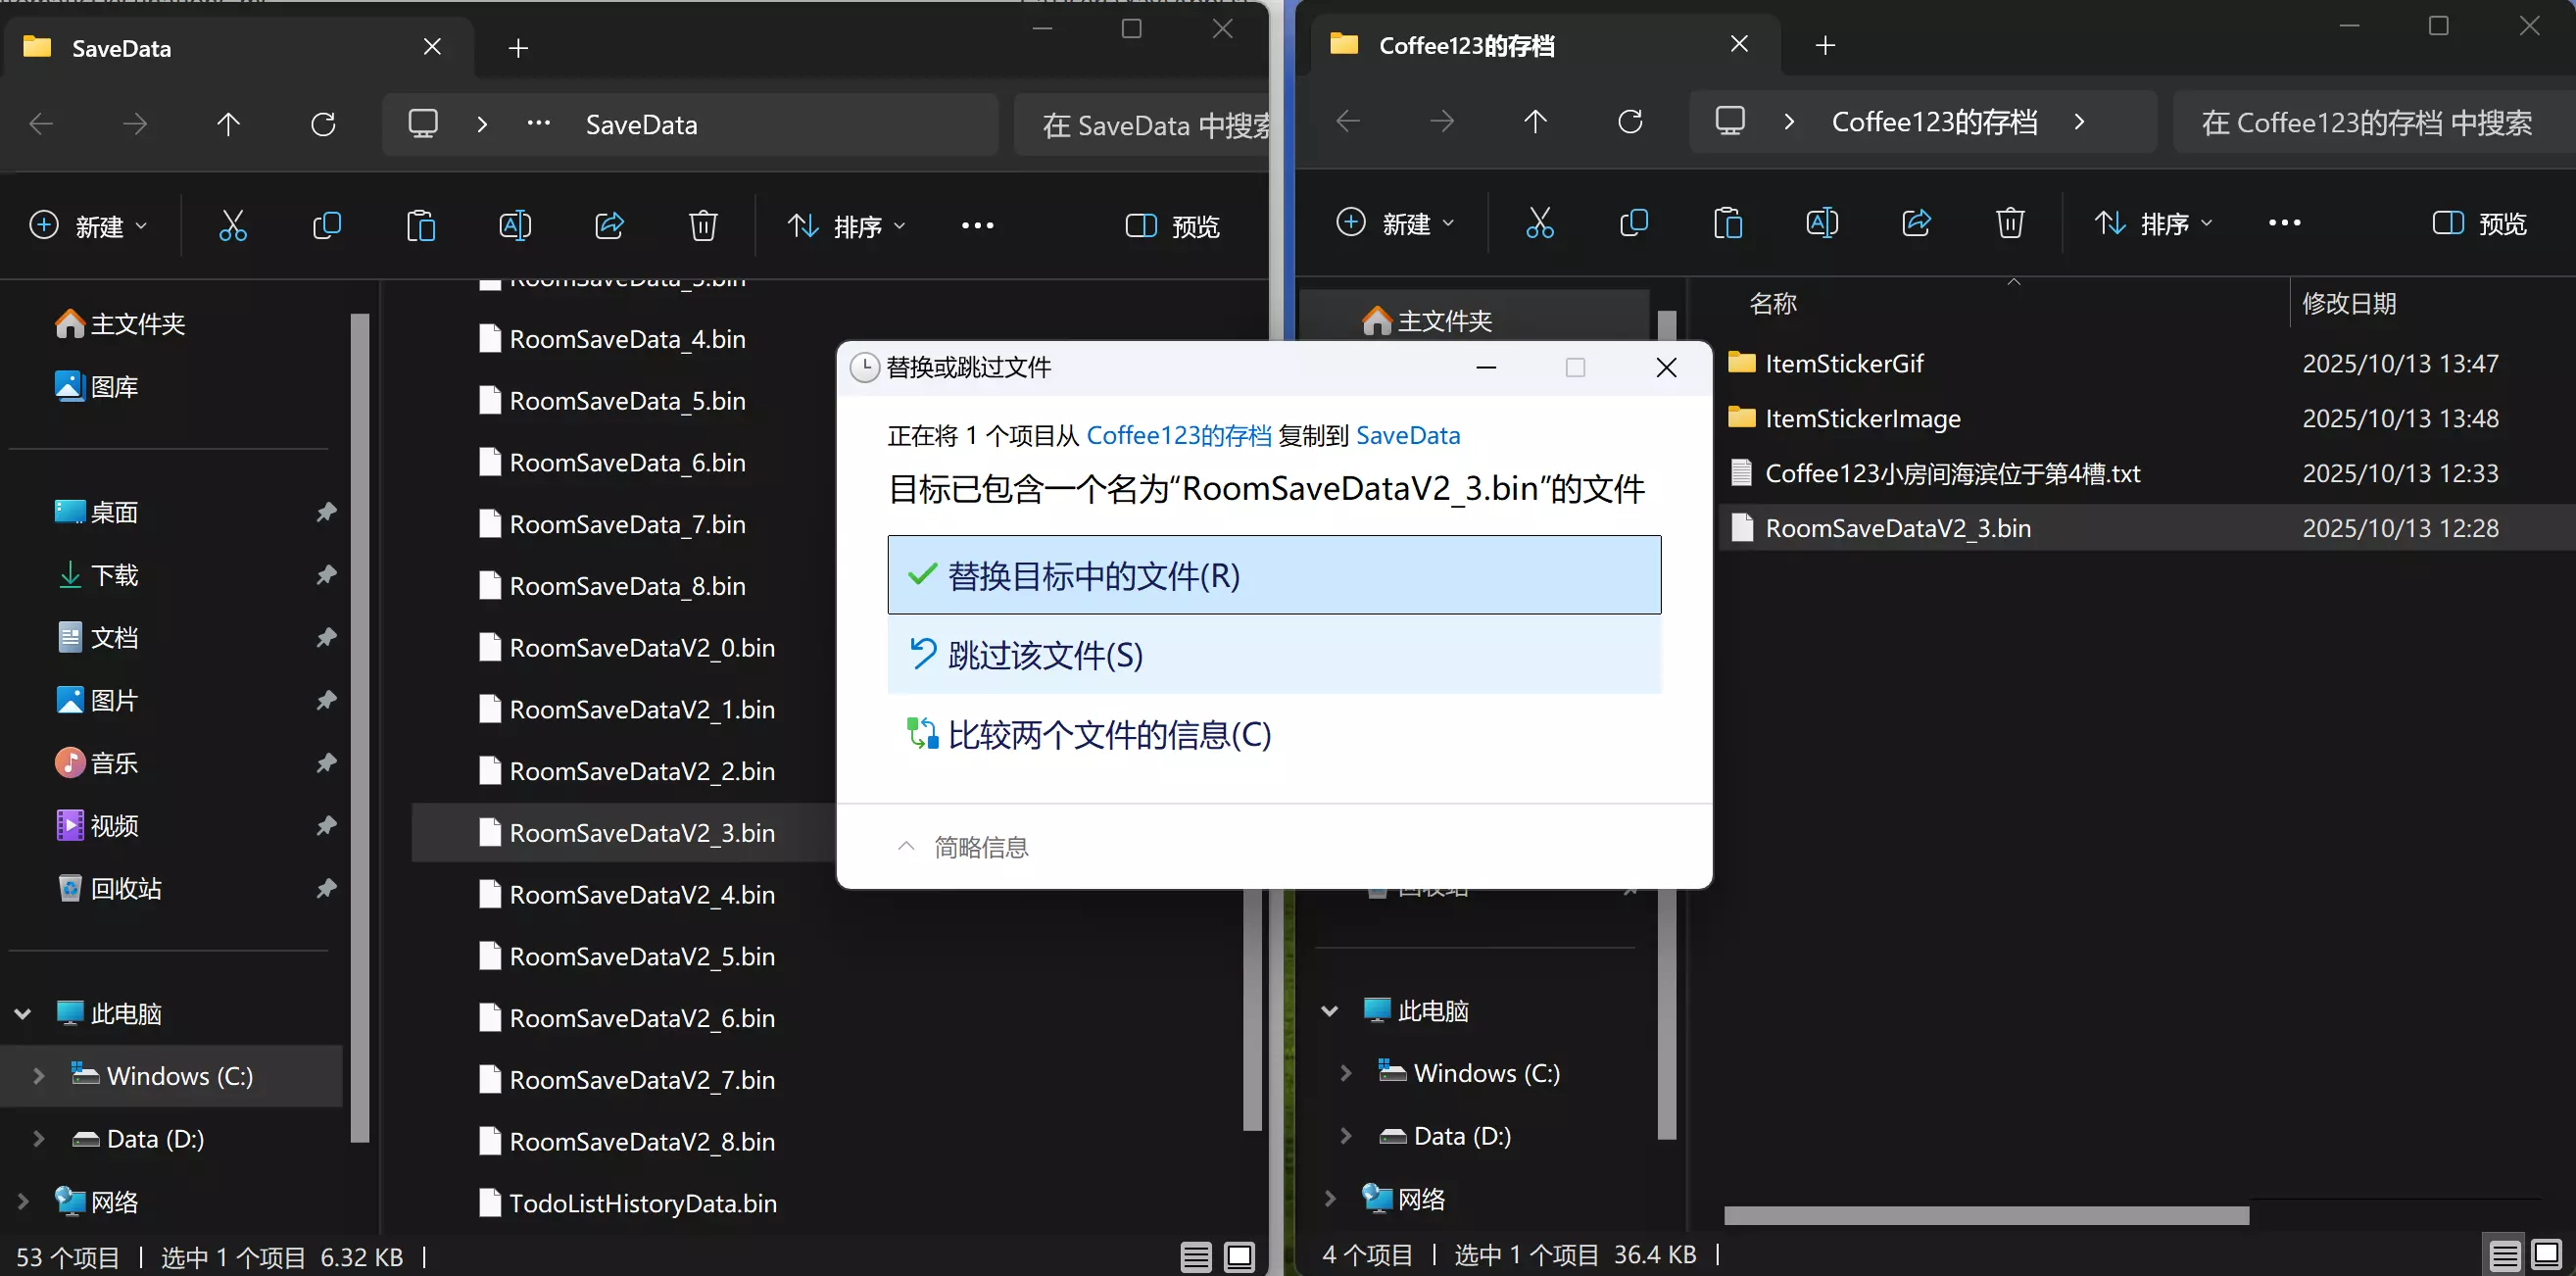This screenshot has height=1276, width=2576.
Task: Click the horizontal scrollbar in Coffee123 file list
Action: coord(1985,1215)
